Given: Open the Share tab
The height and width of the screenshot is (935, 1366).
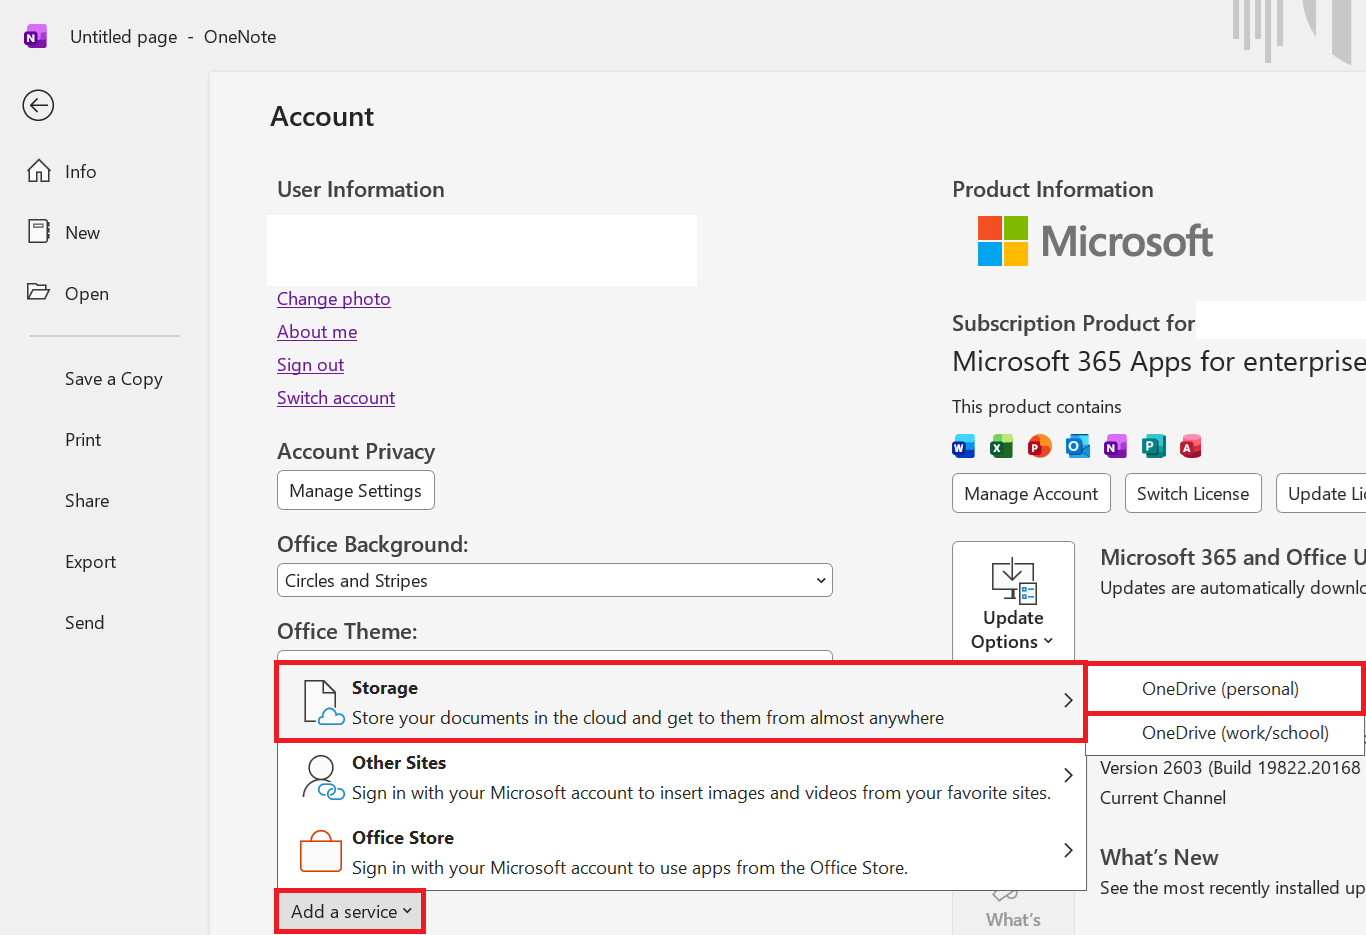Looking at the screenshot, I should tap(87, 501).
